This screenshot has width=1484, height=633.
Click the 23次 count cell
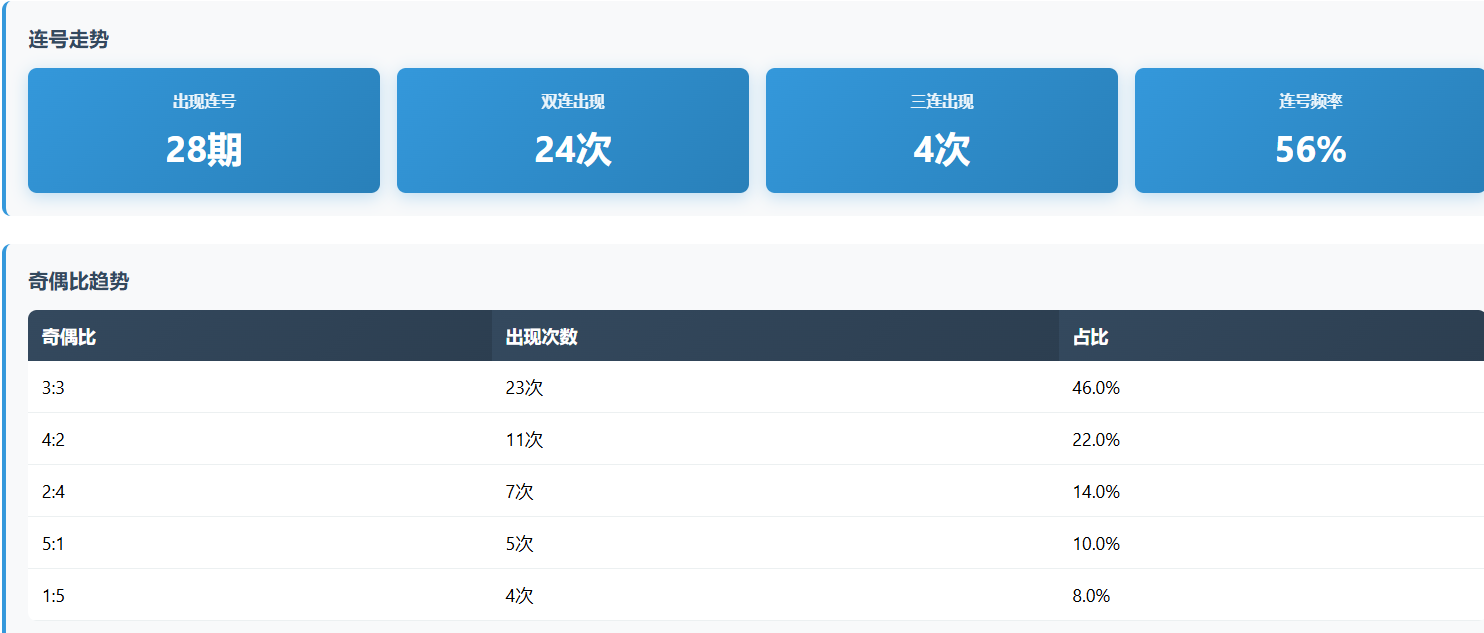click(x=525, y=388)
